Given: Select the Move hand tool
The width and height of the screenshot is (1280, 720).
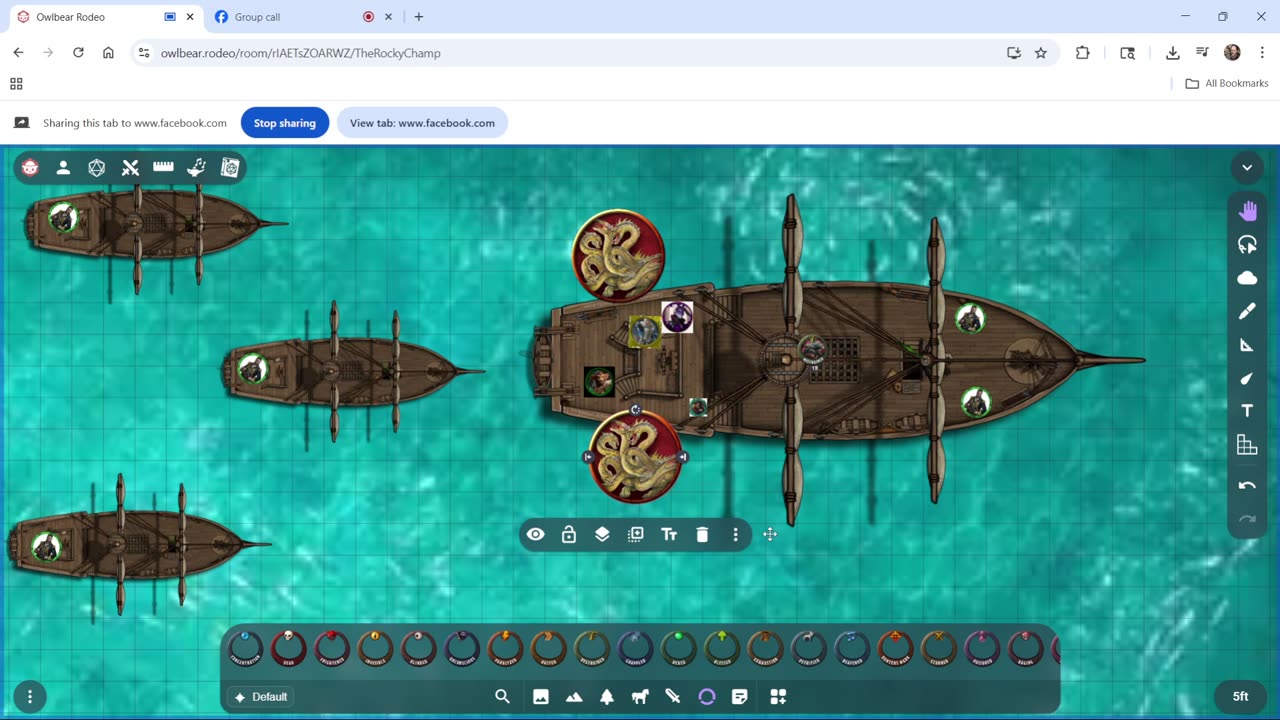Looking at the screenshot, I should pos(1247,211).
